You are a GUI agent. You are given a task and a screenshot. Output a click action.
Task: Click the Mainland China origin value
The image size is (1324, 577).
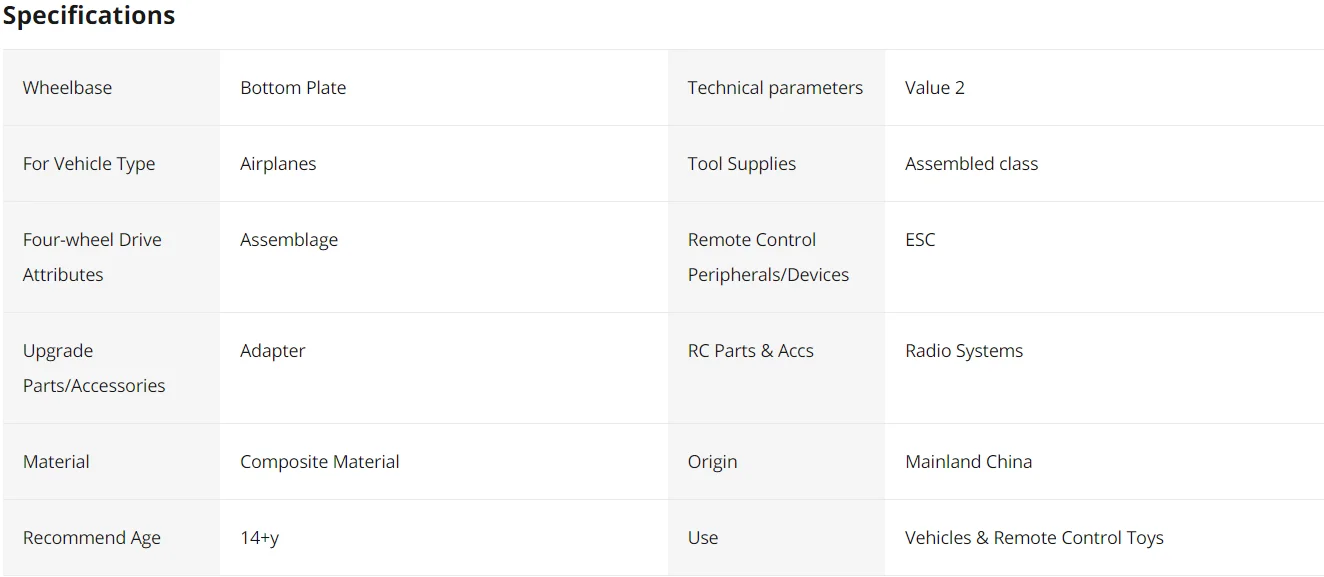(x=968, y=462)
